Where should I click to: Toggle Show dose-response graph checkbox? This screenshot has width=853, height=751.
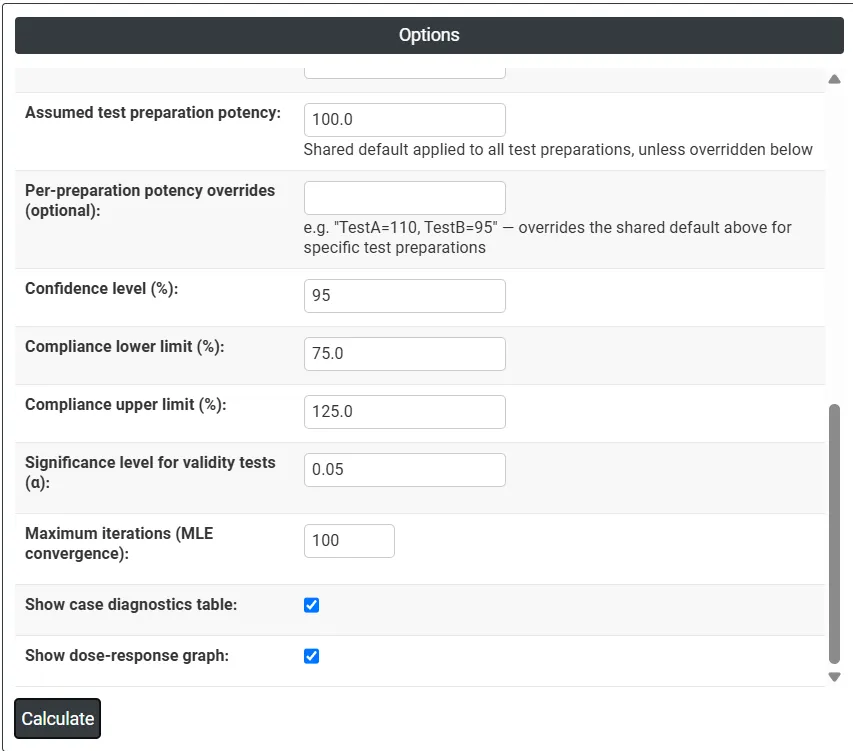(311, 656)
